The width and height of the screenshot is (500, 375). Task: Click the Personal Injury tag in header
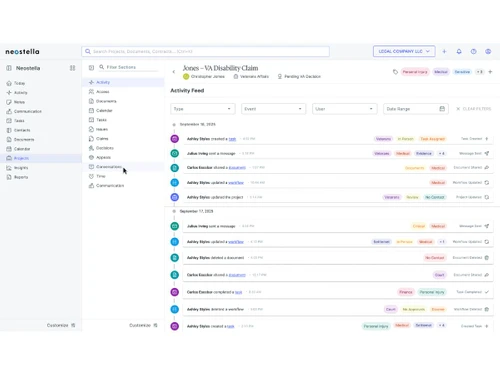point(415,72)
